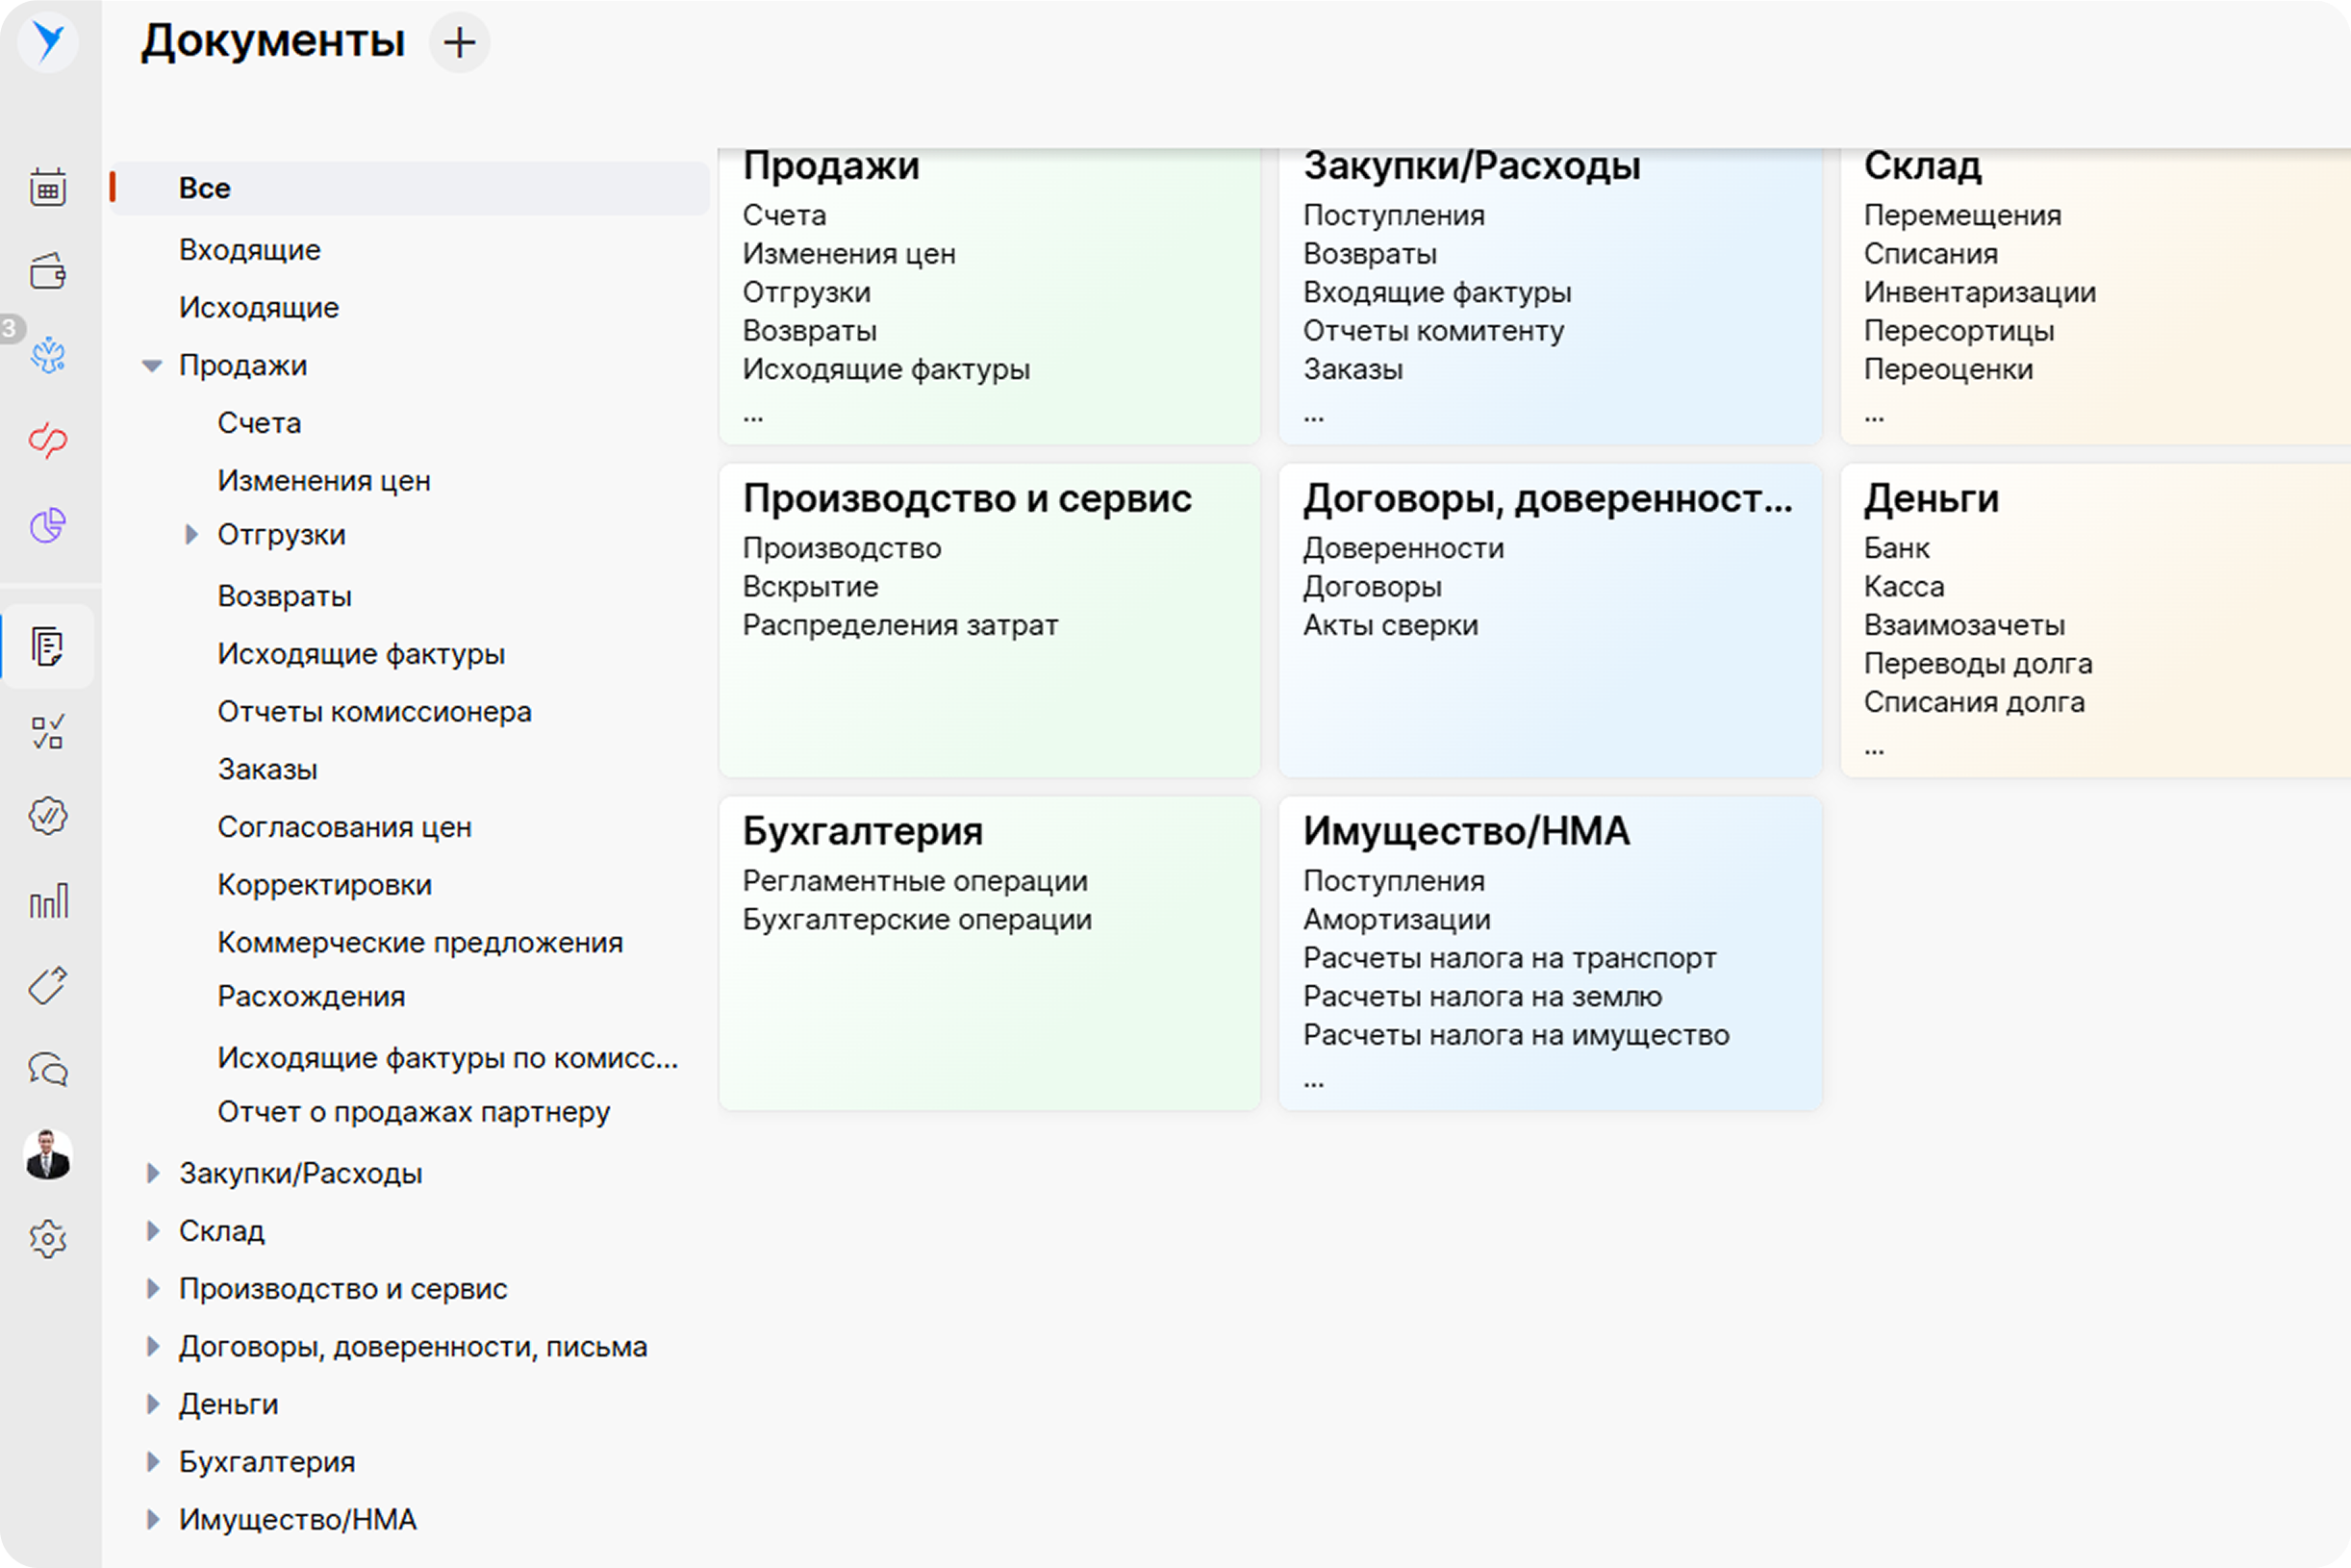Select Коммерческие предложения in the tree

(x=420, y=942)
